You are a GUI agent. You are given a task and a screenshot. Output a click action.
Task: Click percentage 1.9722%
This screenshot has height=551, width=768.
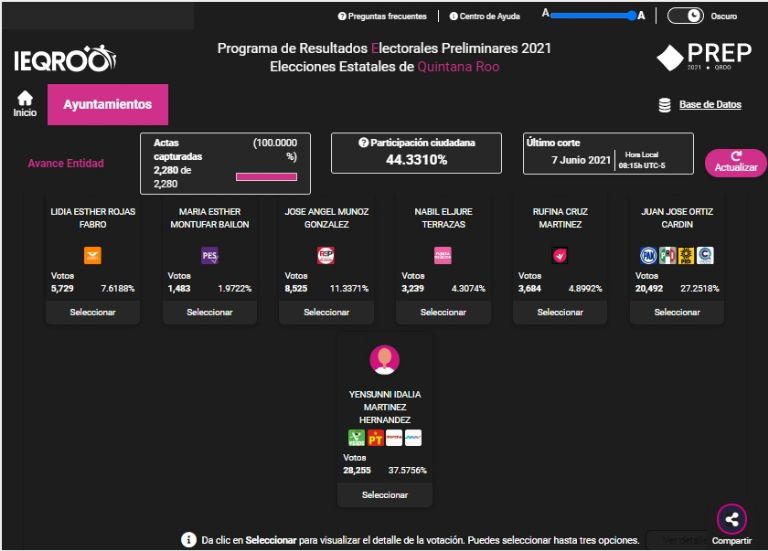coord(235,288)
